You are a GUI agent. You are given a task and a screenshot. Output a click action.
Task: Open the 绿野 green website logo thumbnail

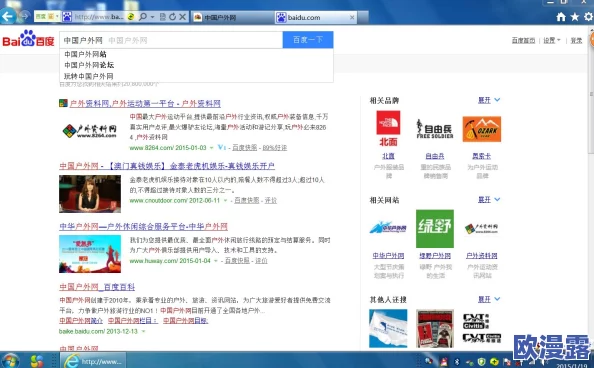[x=435, y=229]
